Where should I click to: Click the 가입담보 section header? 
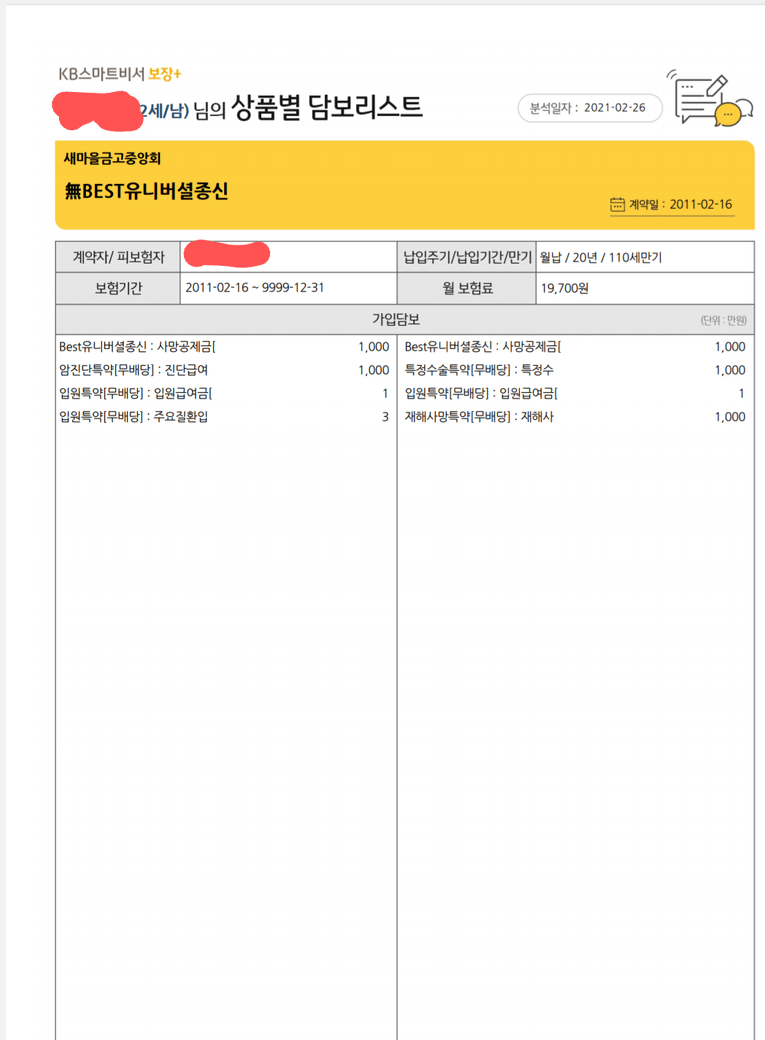tap(403, 319)
